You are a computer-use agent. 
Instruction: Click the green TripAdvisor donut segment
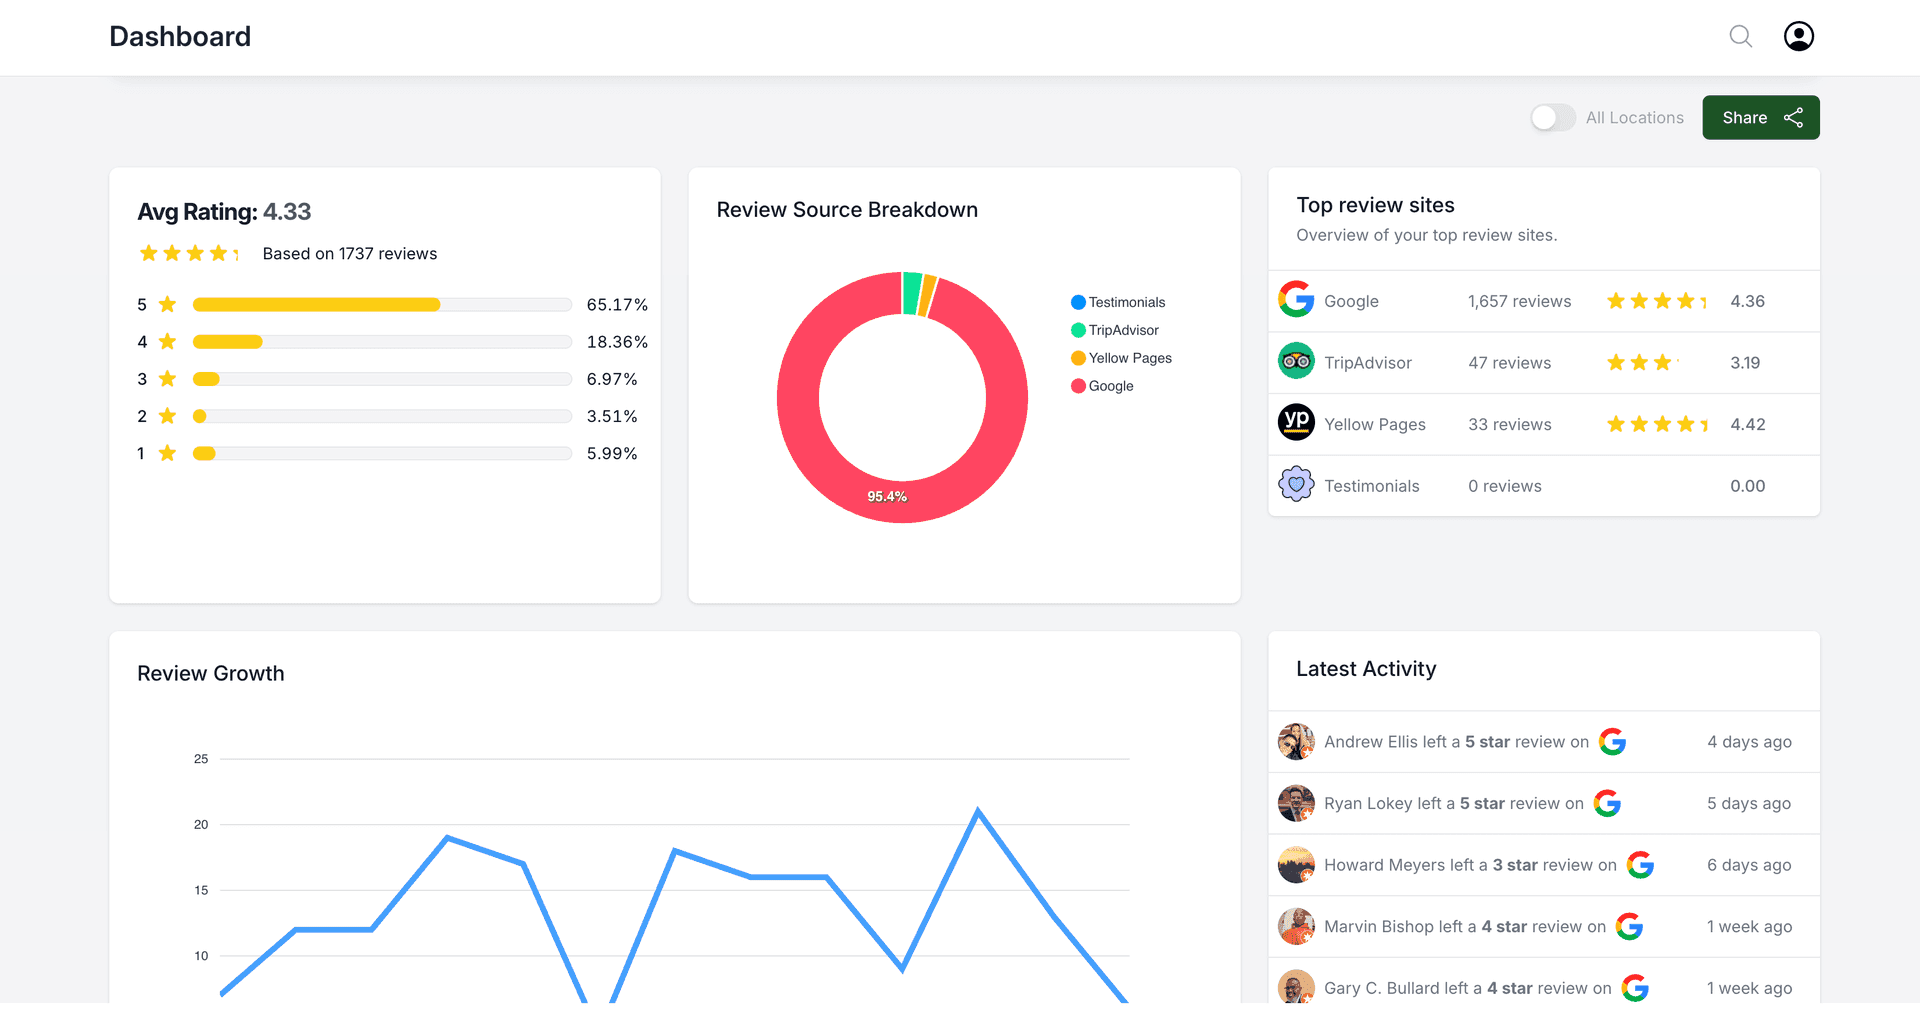tap(911, 293)
